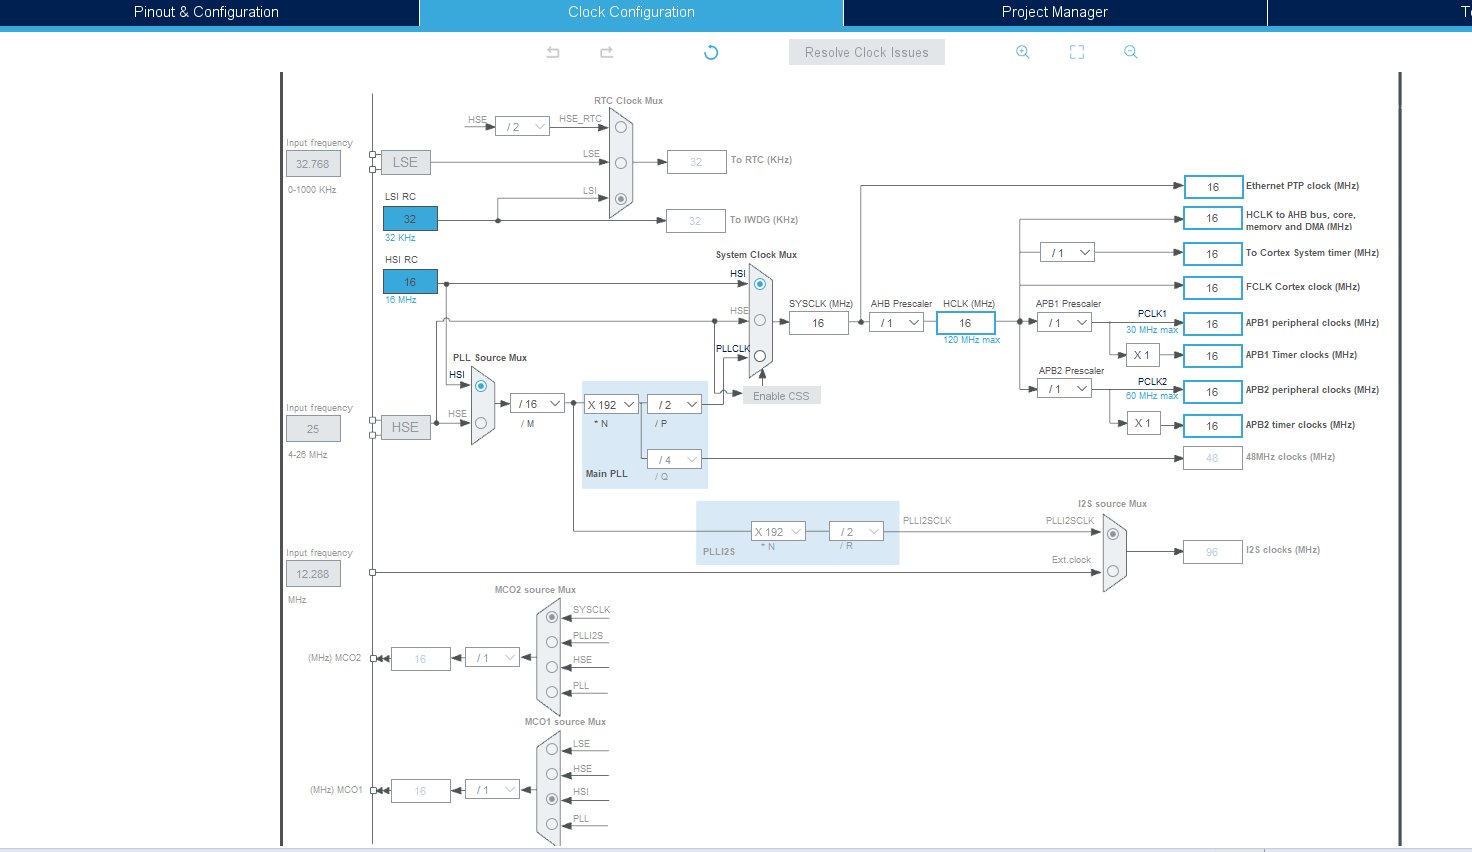Switch to Pinout & Configuration tab
Screen dimensions: 1472x852
(207, 12)
